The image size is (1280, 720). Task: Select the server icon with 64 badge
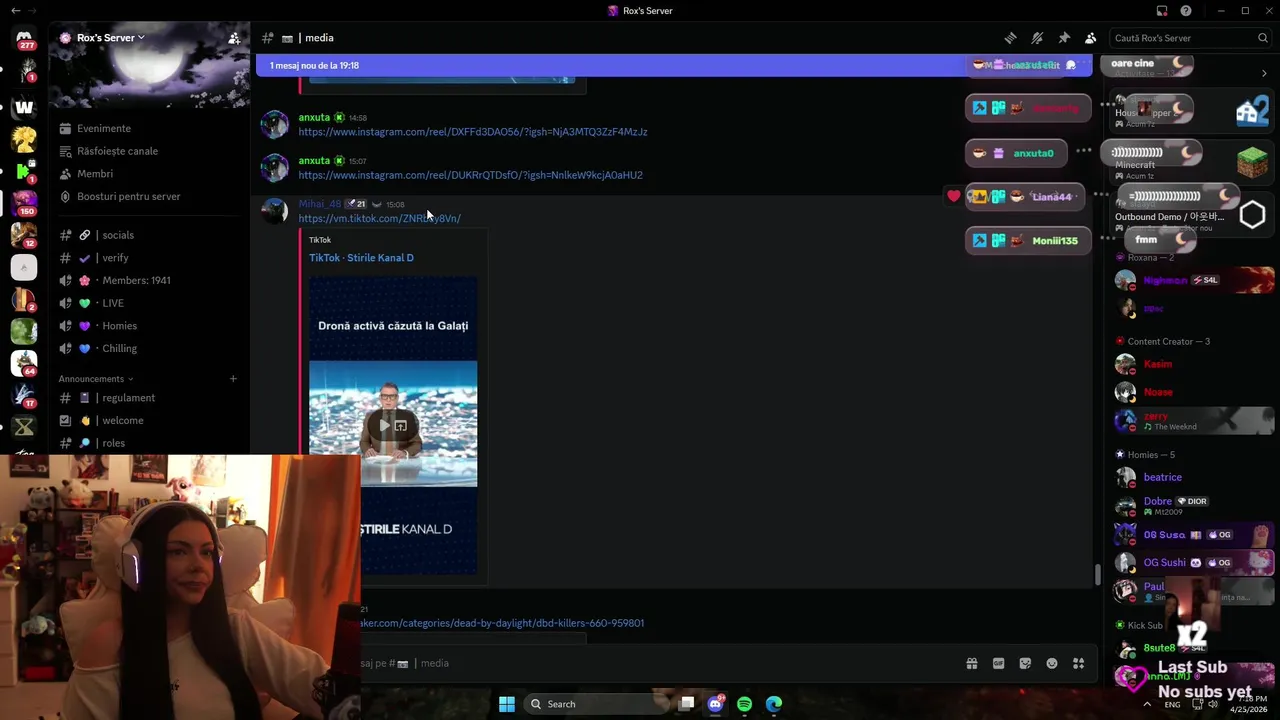click(x=24, y=363)
